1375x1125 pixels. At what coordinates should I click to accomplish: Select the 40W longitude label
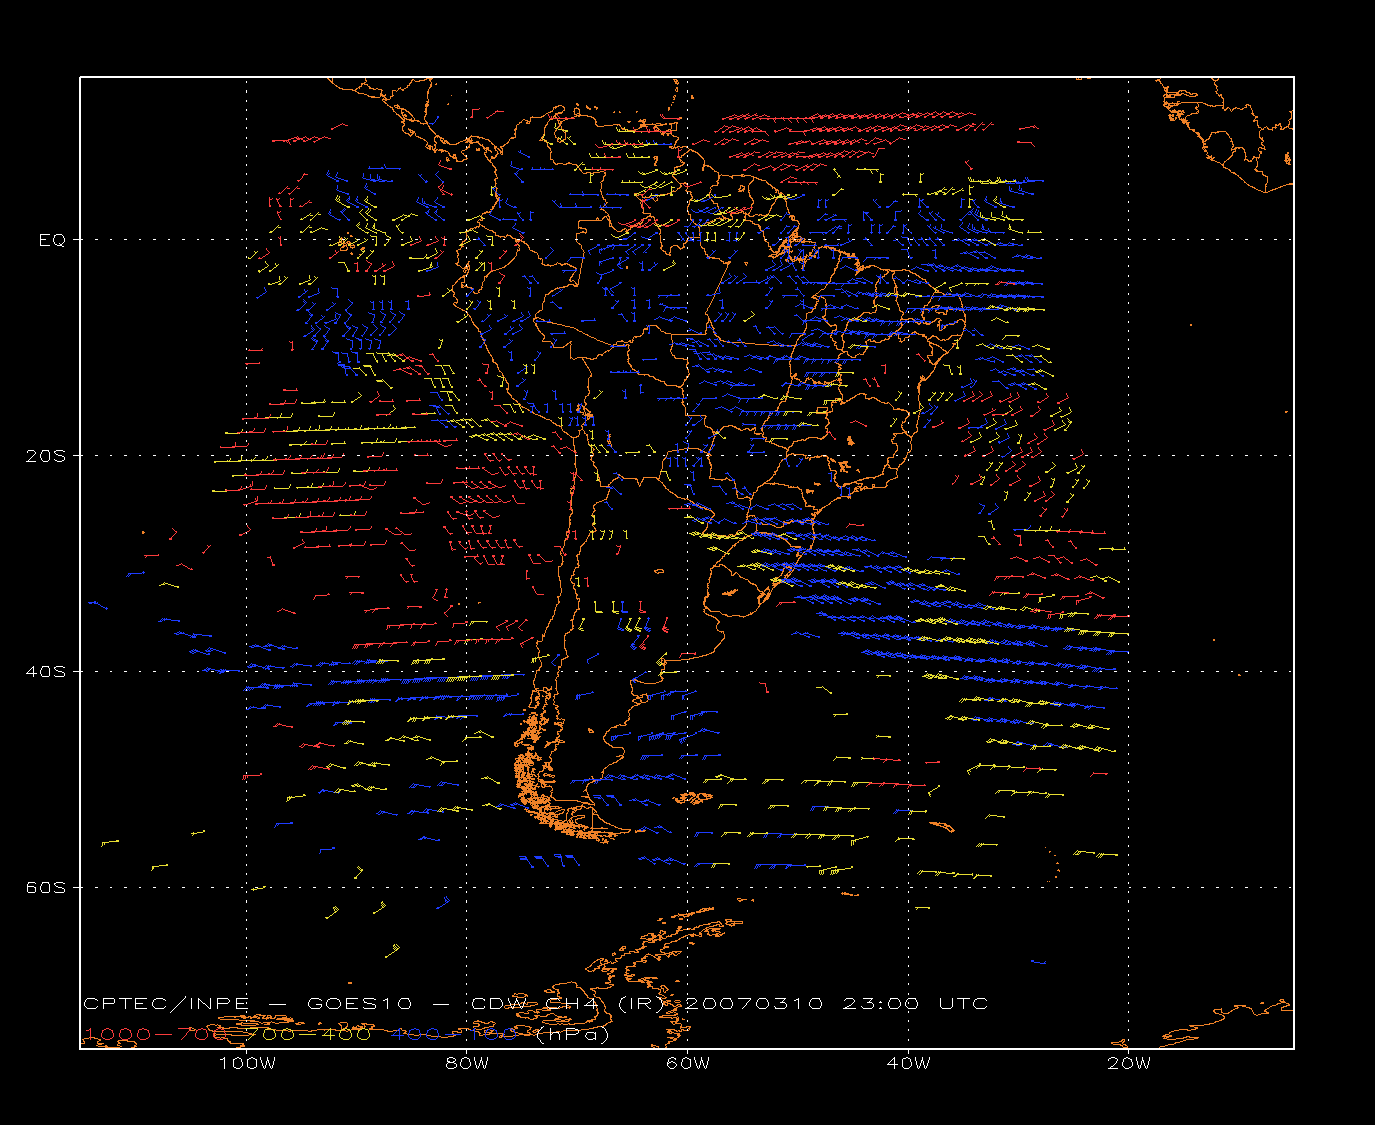(908, 1063)
